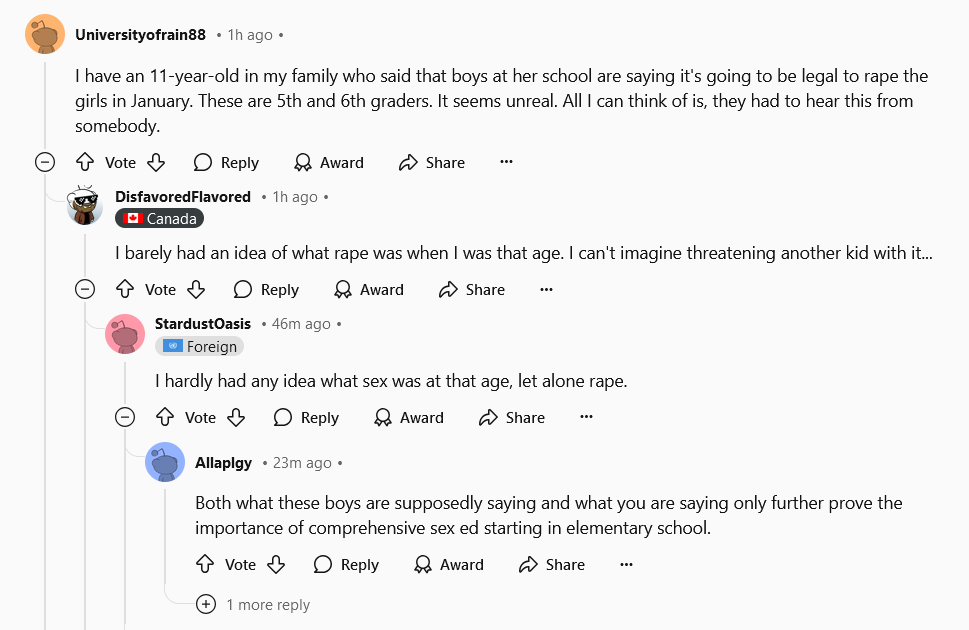
Task: Open StardustOasis's username link
Action: [203, 323]
